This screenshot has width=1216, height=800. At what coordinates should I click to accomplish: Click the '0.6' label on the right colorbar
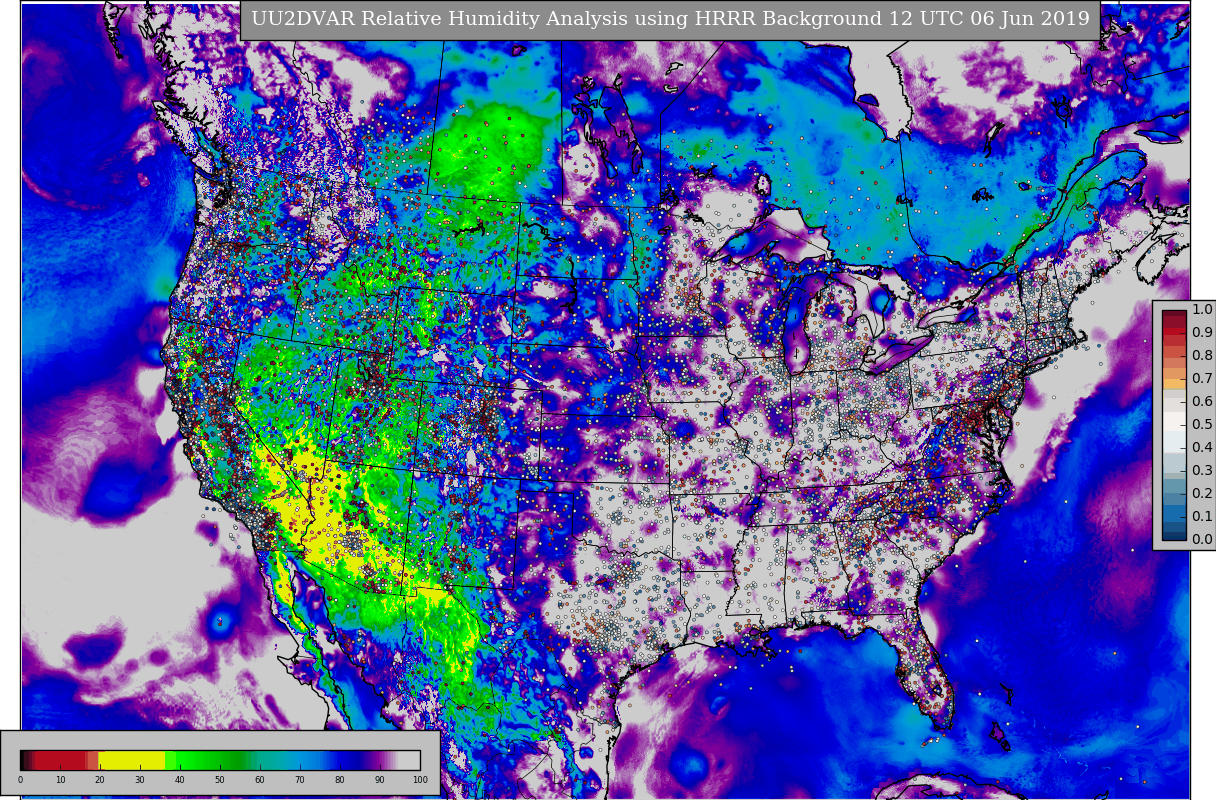point(1202,401)
